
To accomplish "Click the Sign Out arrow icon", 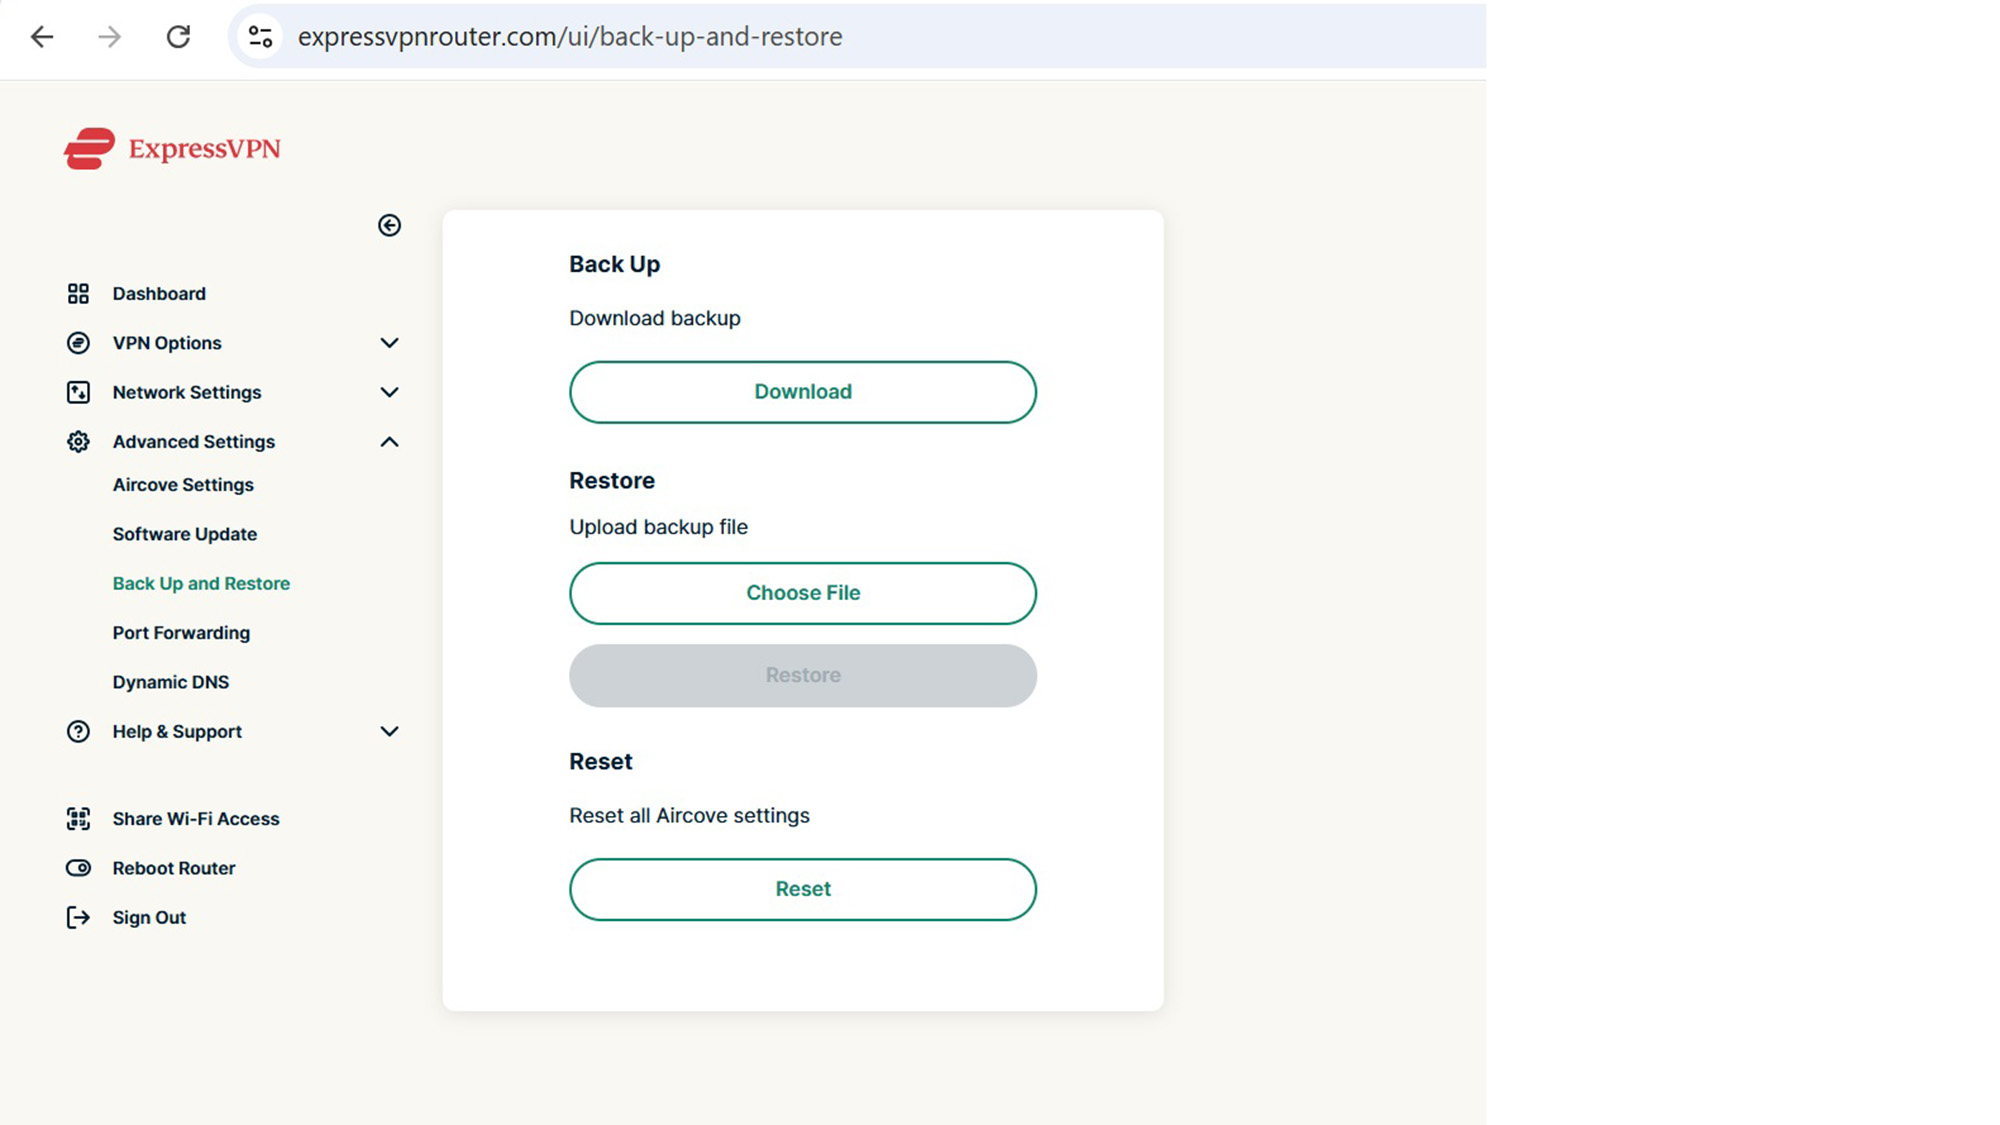I will [x=78, y=917].
